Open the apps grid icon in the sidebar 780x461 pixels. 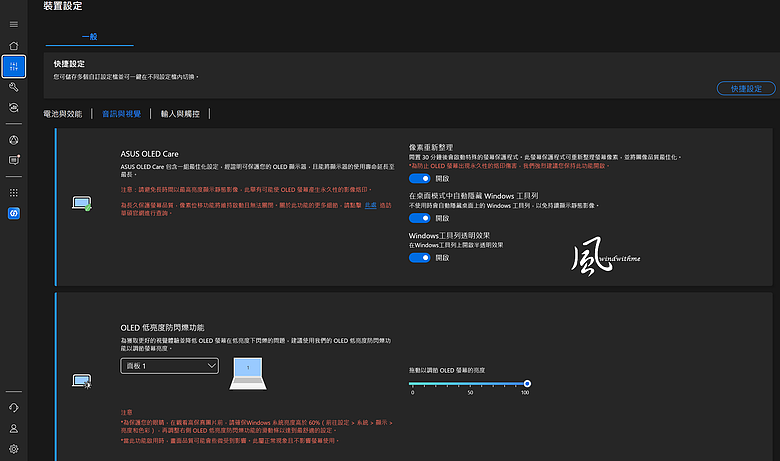tap(14, 192)
